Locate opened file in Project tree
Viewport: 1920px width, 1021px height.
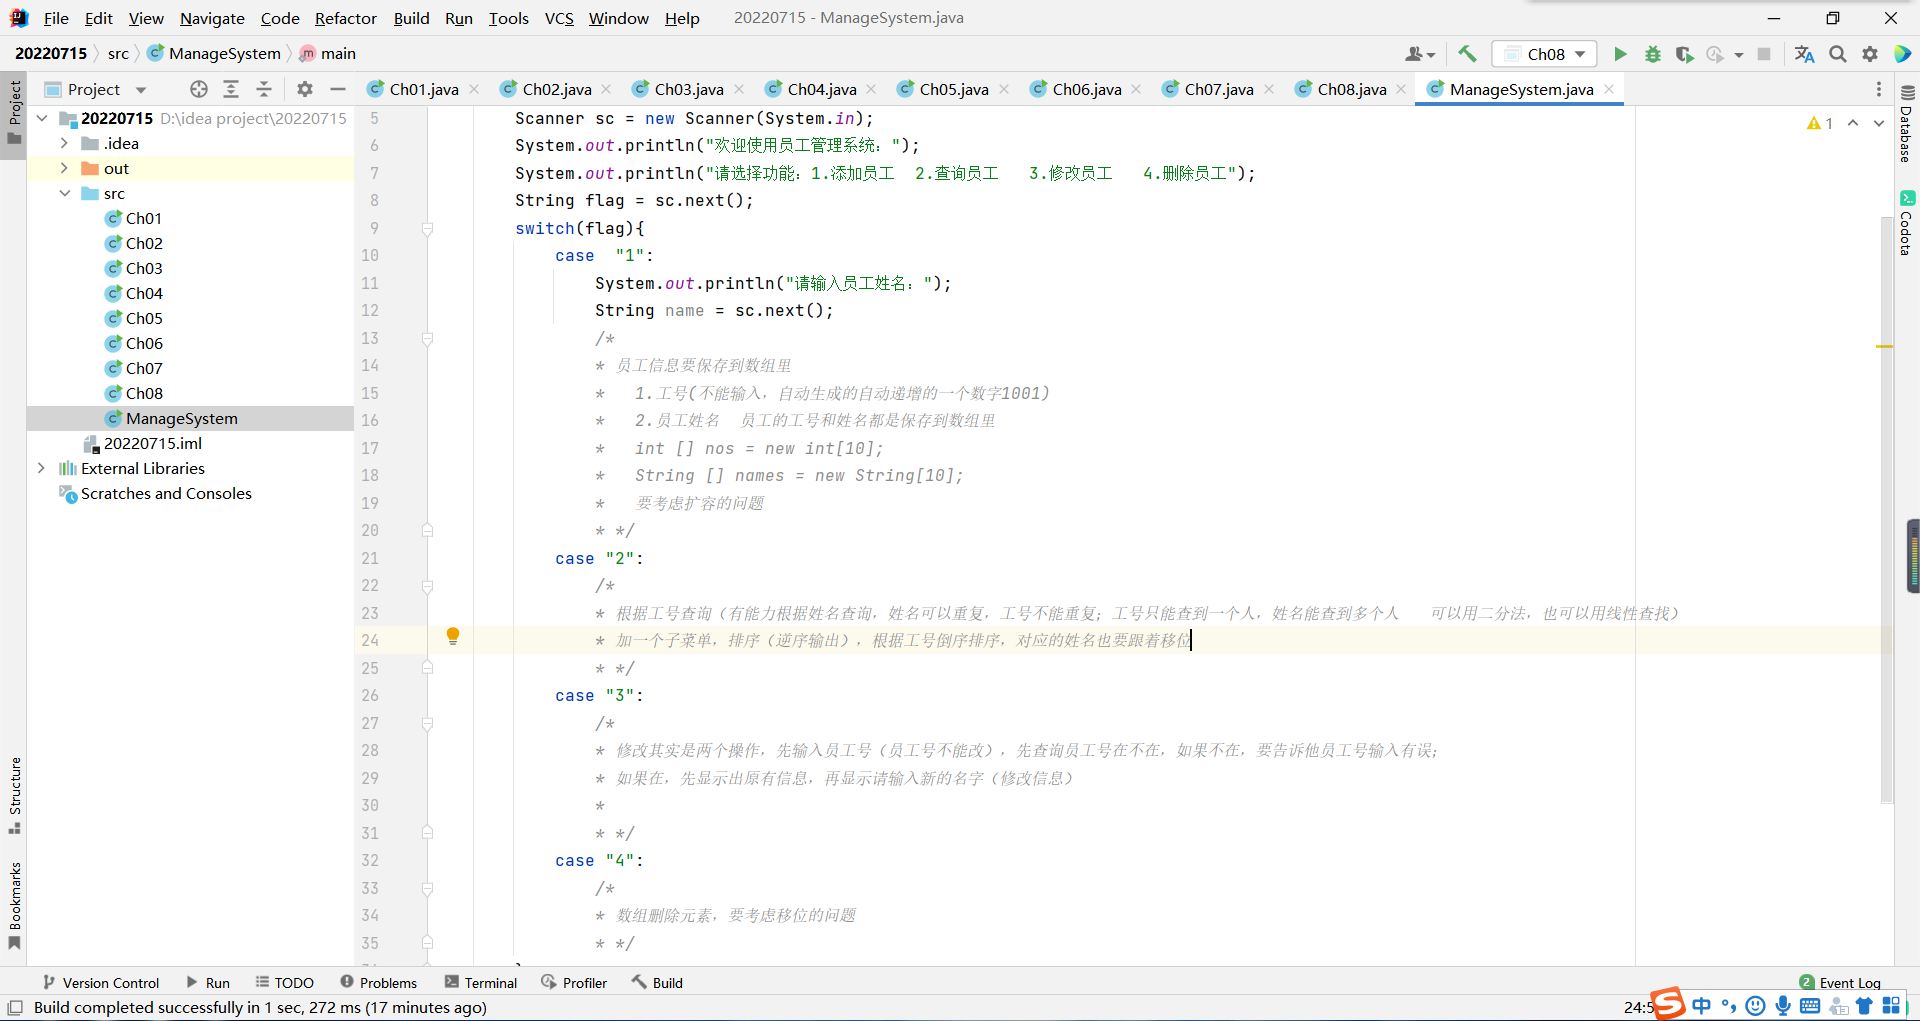[x=199, y=89]
